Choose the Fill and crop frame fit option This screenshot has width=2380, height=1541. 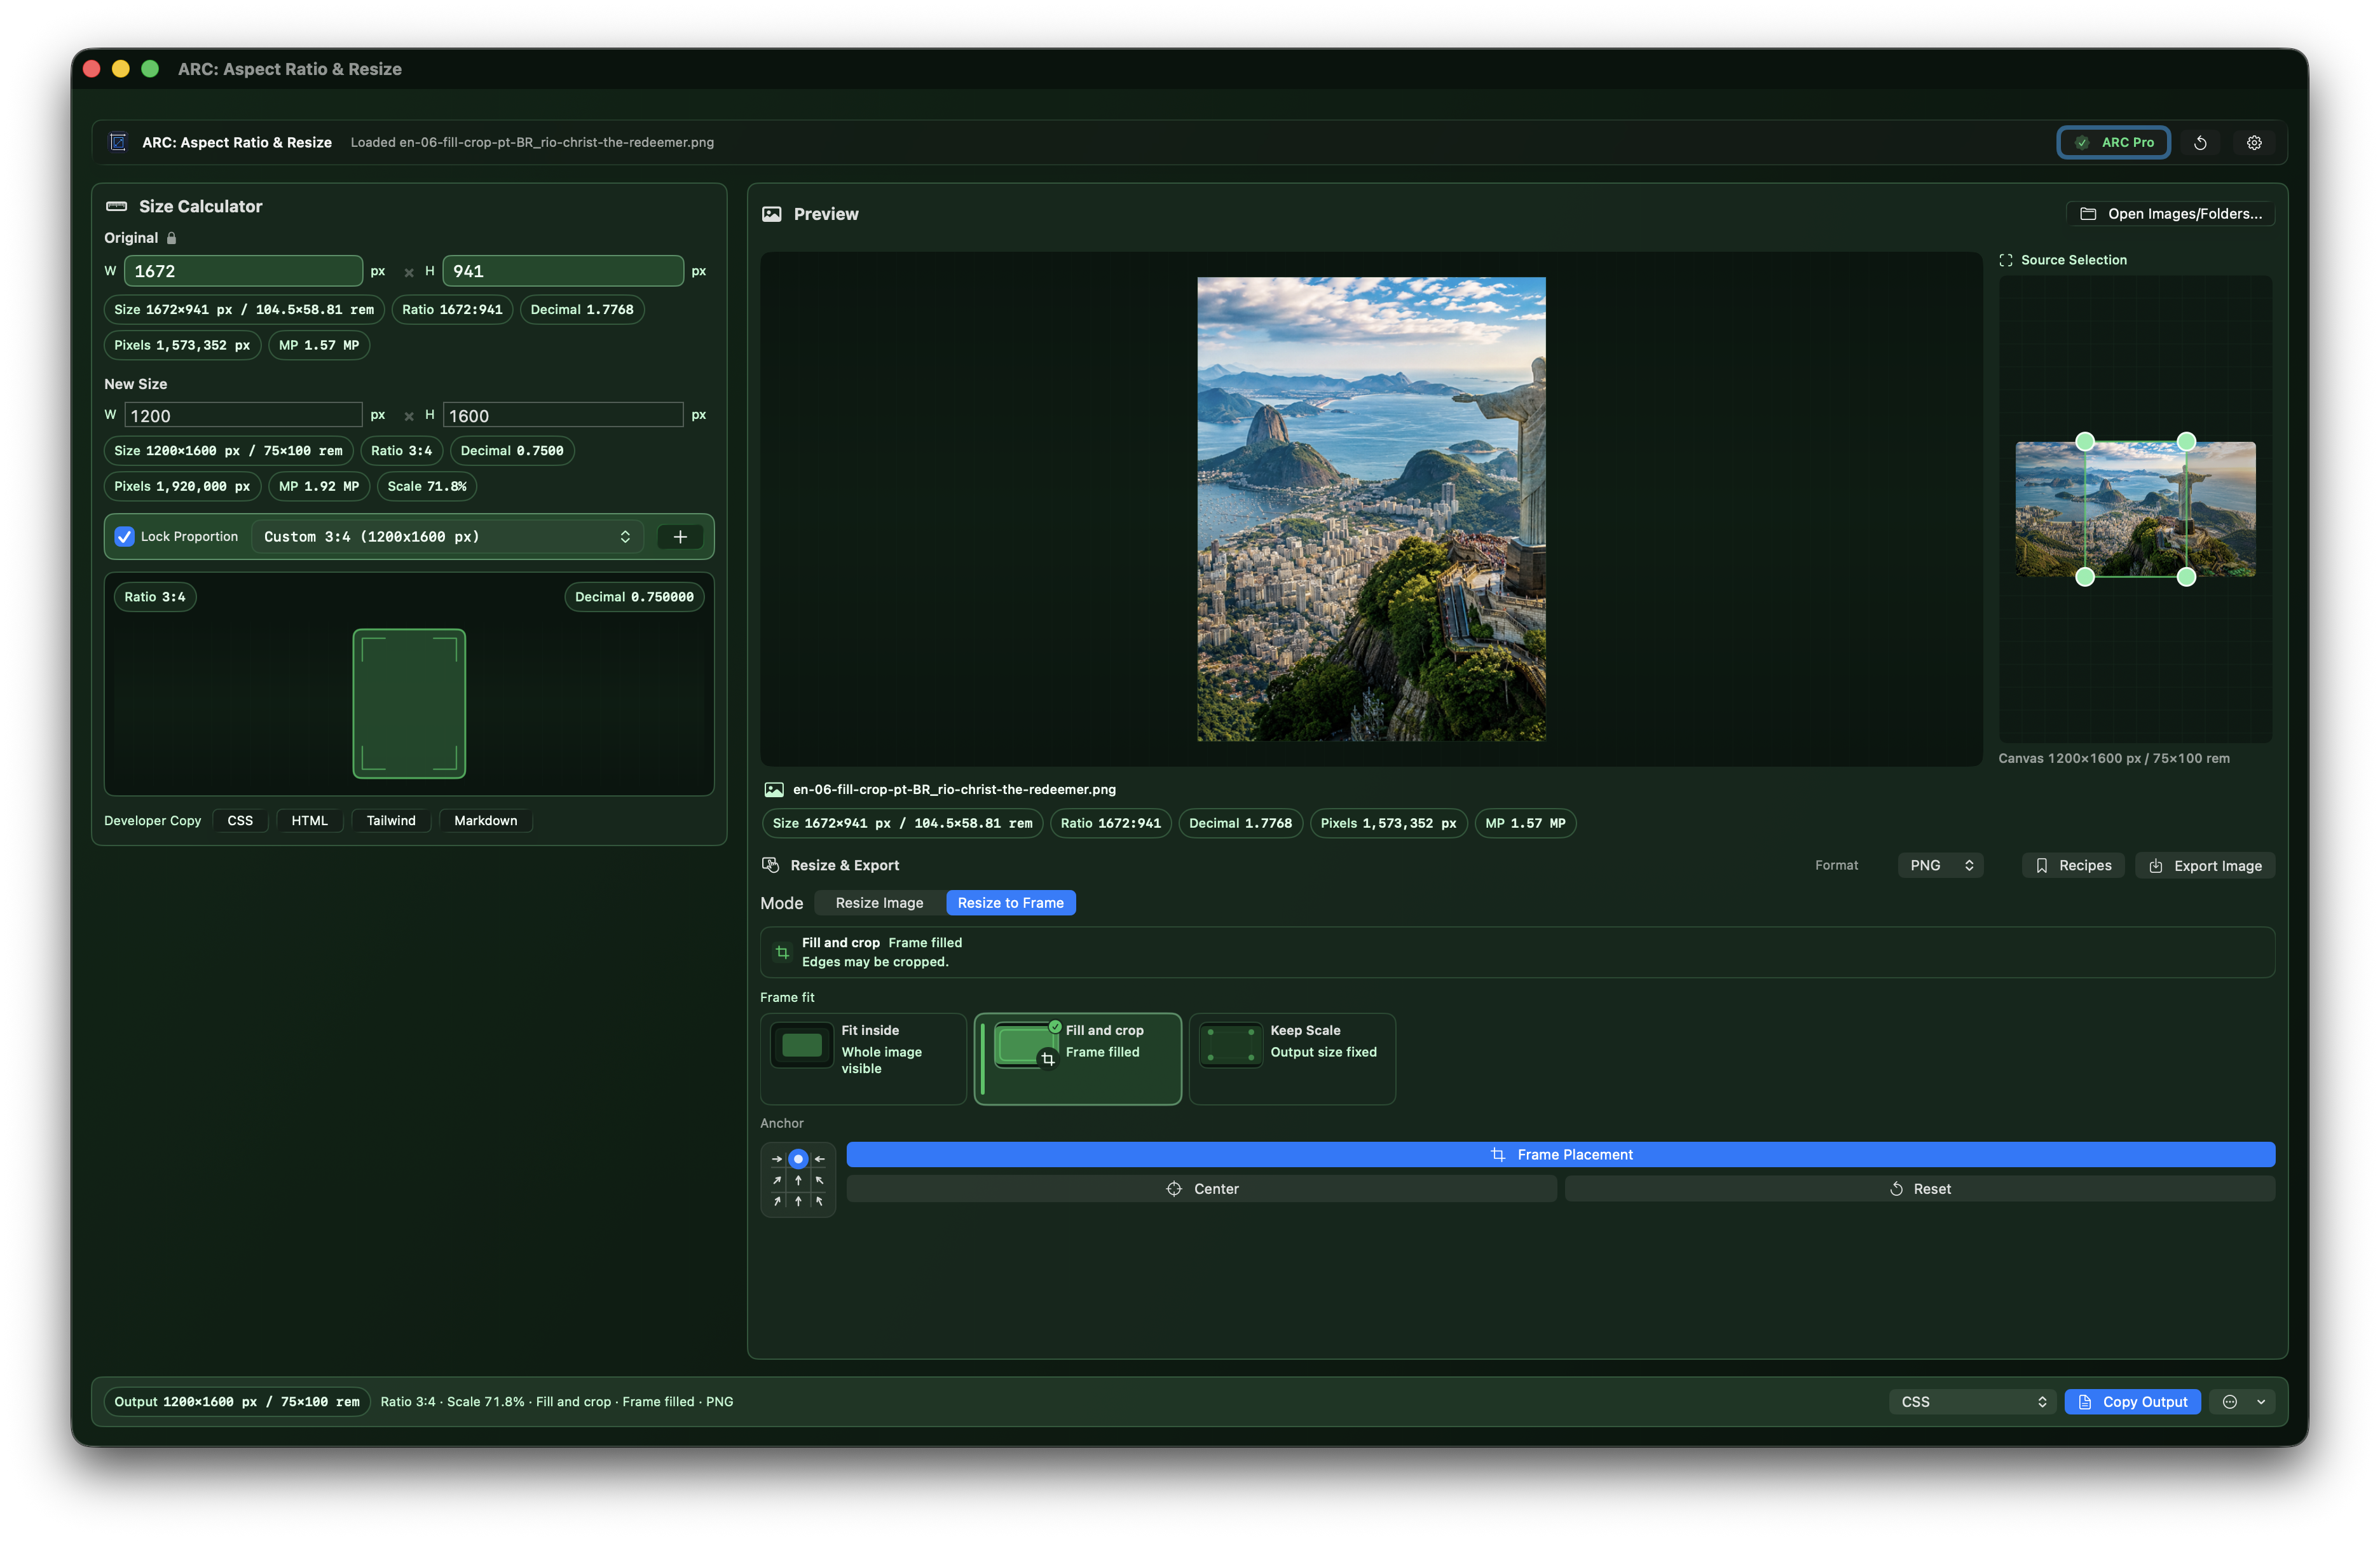1078,1059
